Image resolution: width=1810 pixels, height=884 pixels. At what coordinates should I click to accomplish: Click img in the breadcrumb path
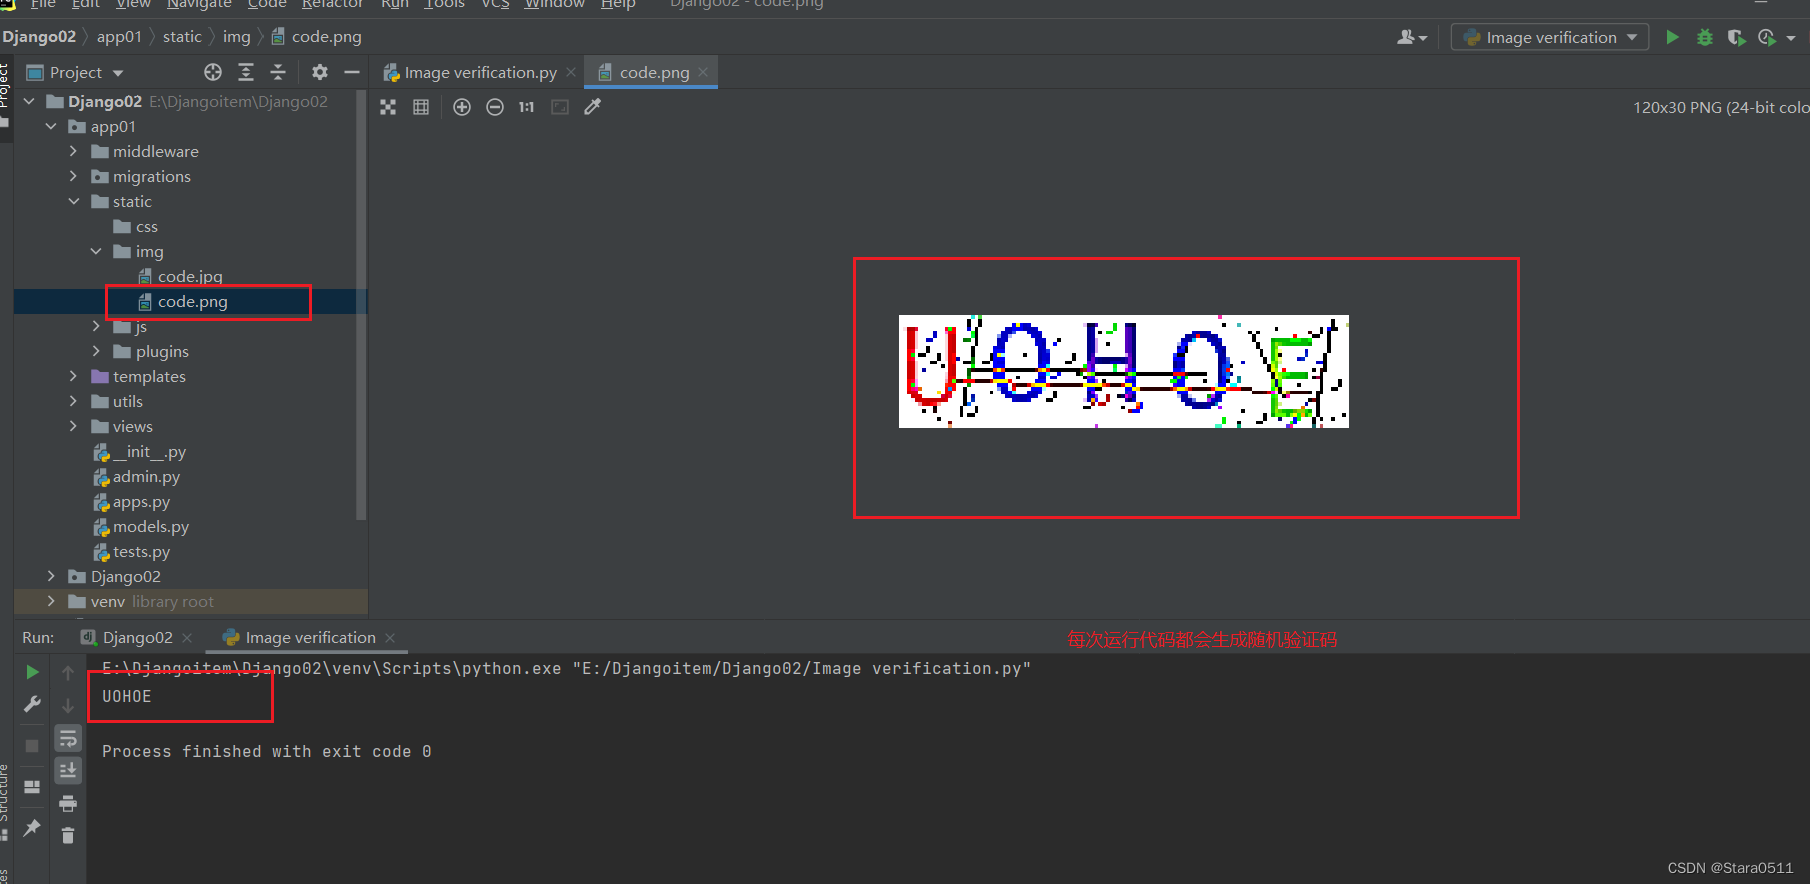pos(236,37)
